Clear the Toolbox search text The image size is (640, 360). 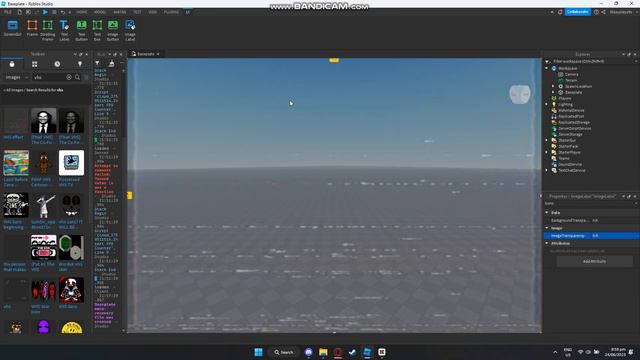pos(69,77)
